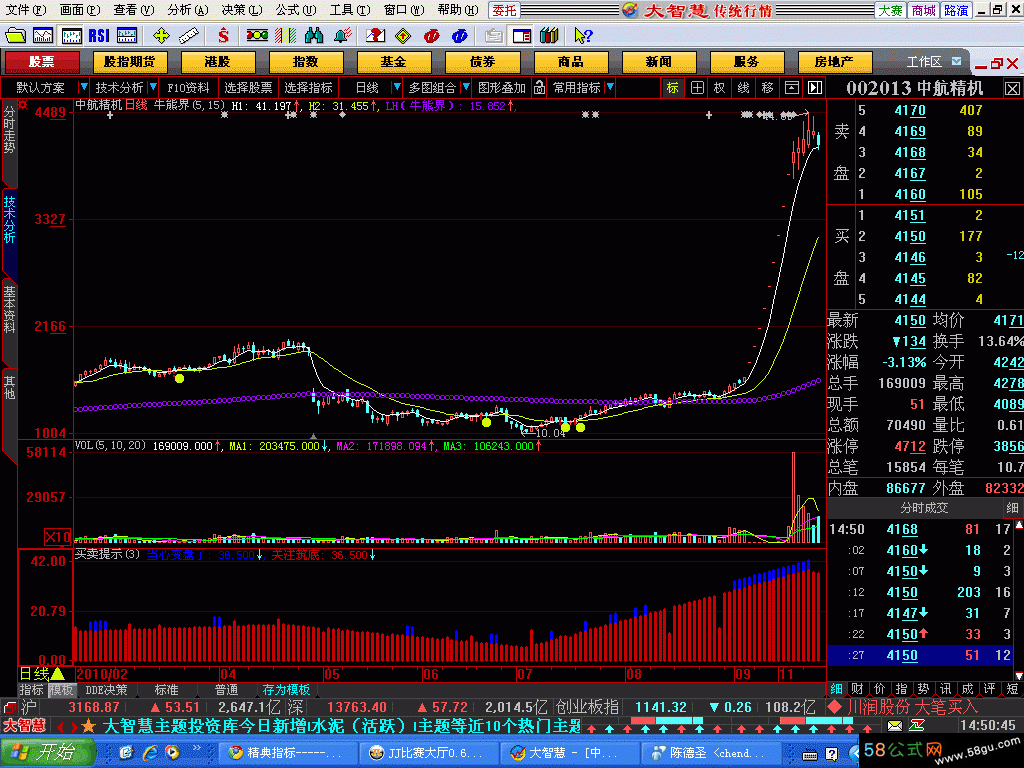
Task: Open the 分析(A) menu
Action: click(x=187, y=10)
